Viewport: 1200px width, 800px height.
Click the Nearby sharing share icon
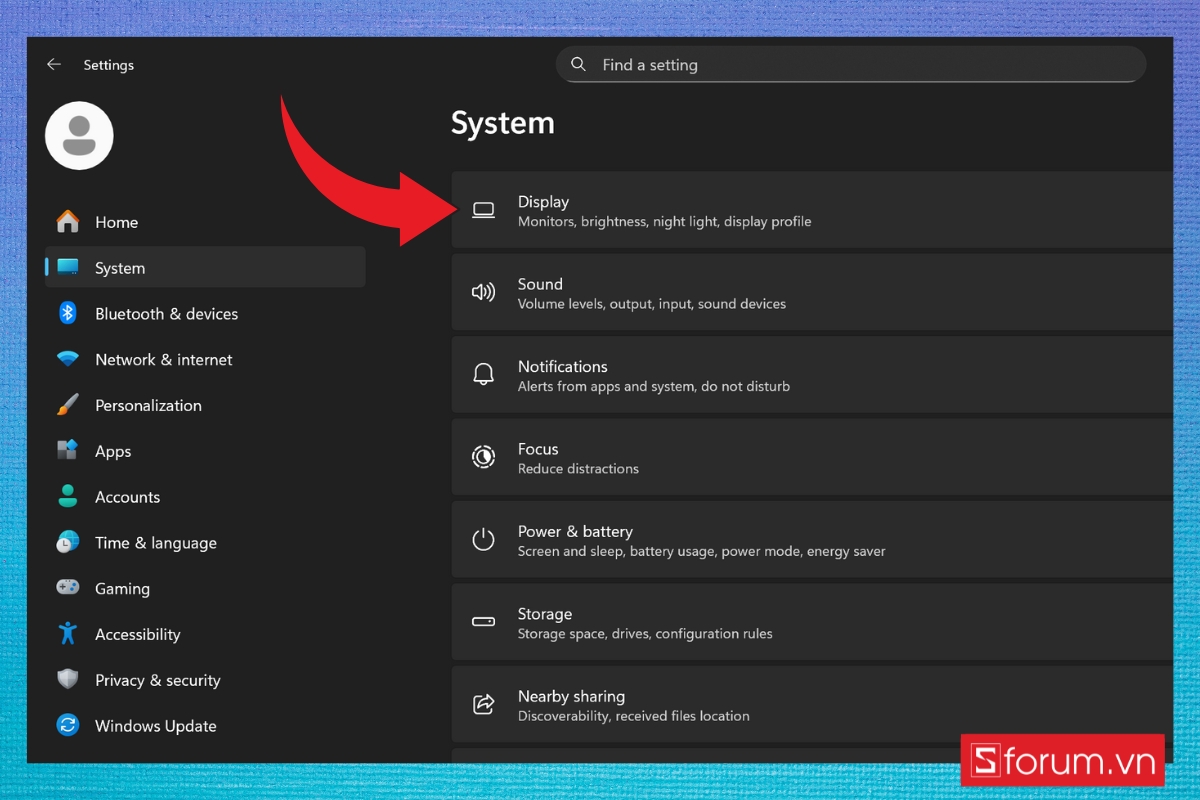pos(483,704)
